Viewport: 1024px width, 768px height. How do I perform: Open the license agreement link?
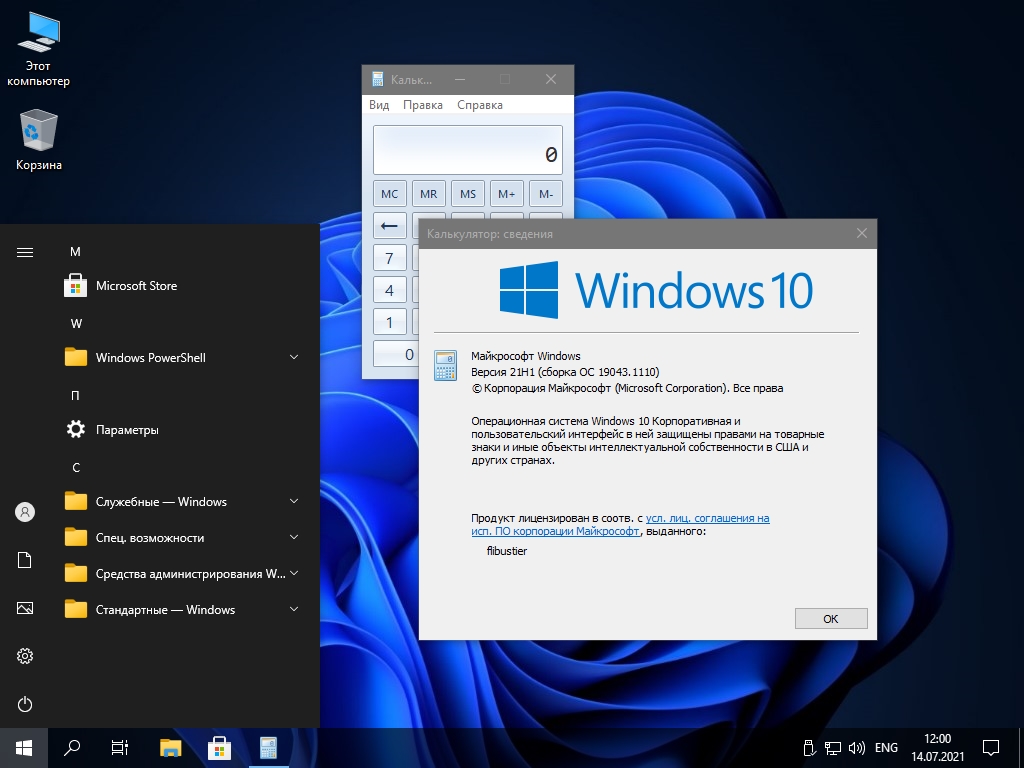click(x=707, y=518)
